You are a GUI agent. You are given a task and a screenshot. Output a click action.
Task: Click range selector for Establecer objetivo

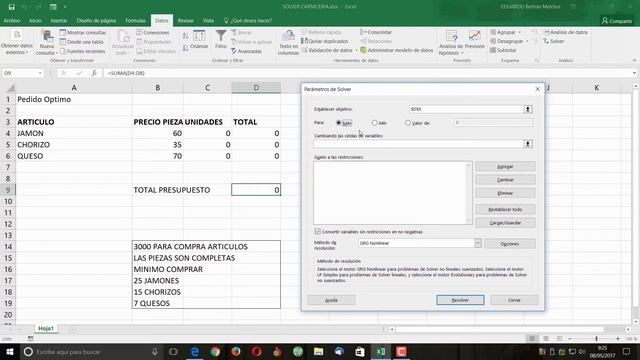(528, 109)
